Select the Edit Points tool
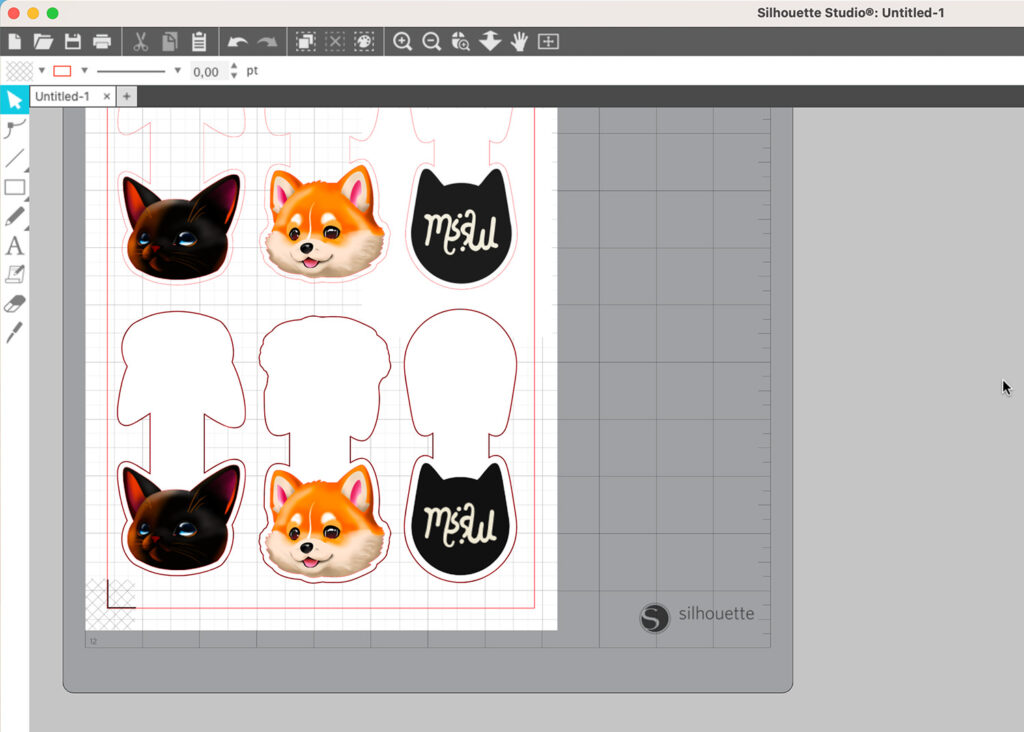Screen dimensions: 1024x732 point(14,129)
